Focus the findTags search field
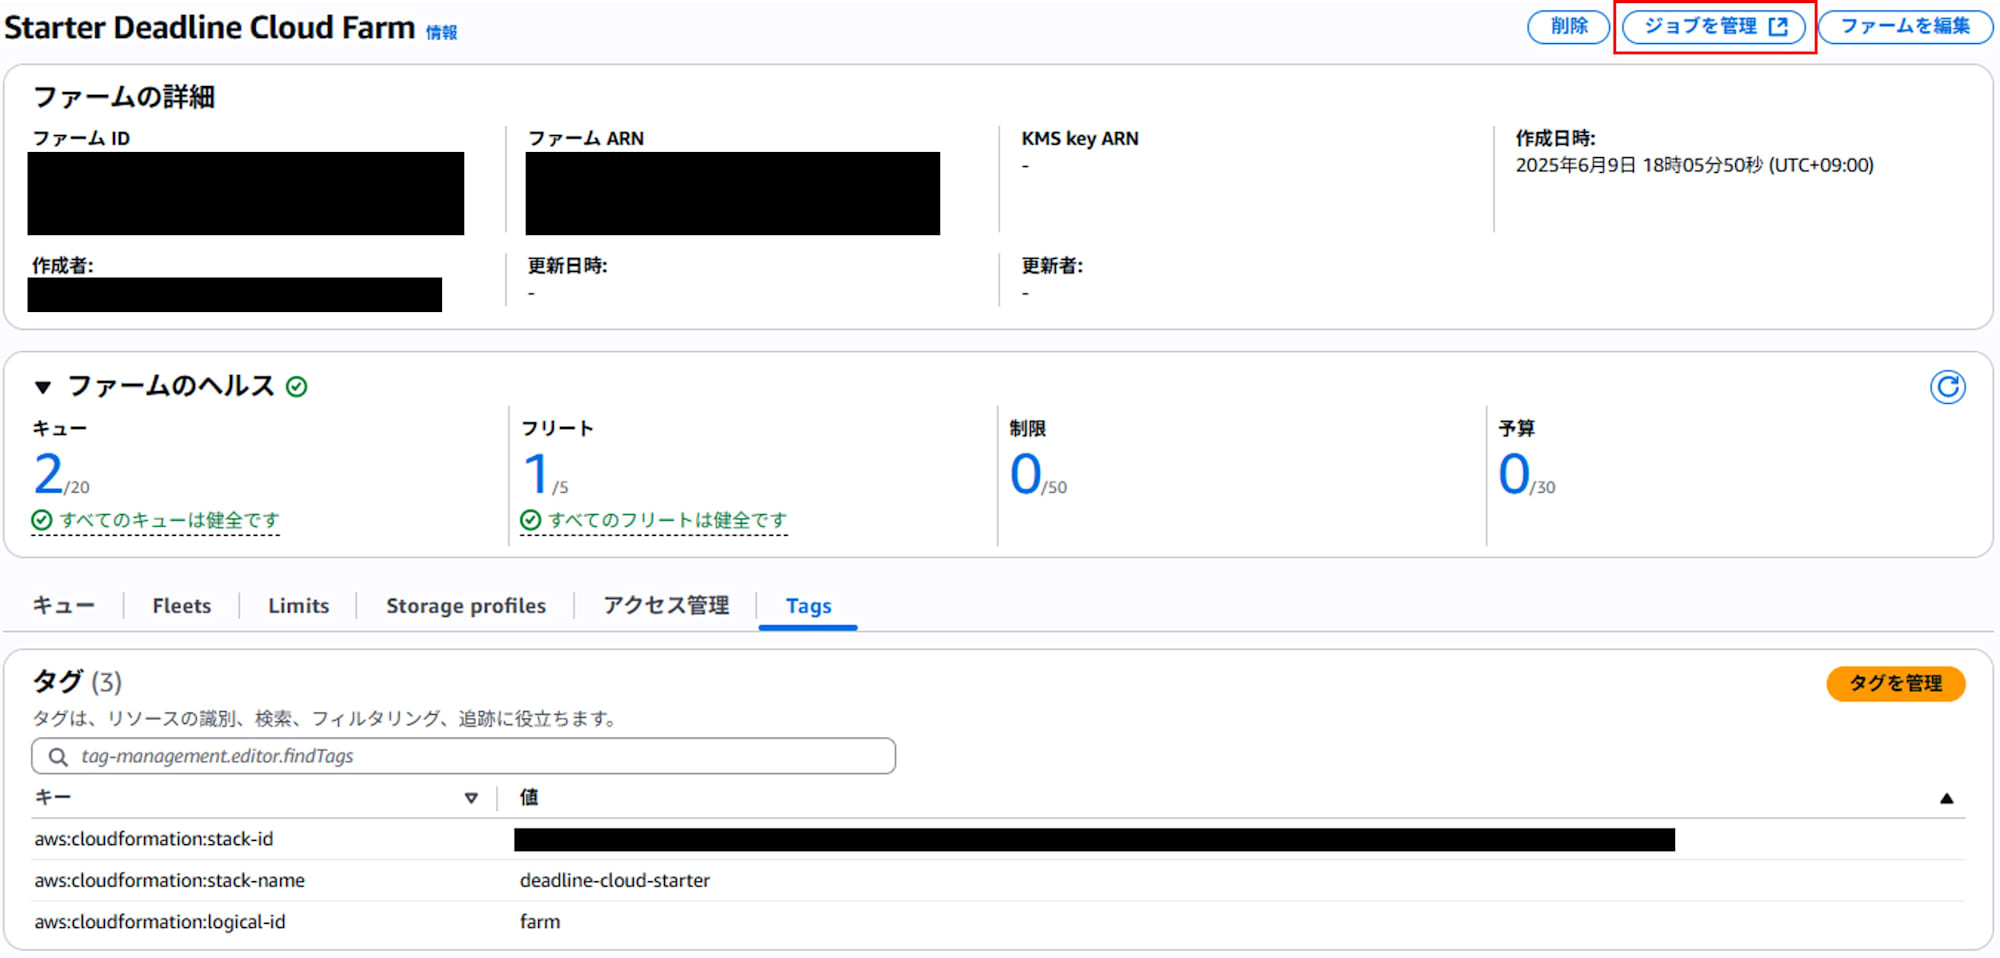This screenshot has height=958, width=2000. point(463,756)
